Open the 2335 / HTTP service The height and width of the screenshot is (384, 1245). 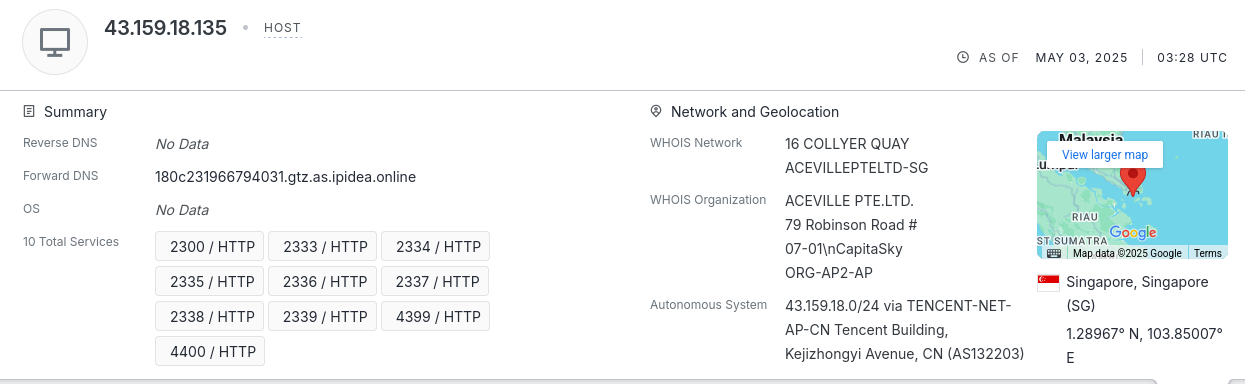tap(209, 282)
